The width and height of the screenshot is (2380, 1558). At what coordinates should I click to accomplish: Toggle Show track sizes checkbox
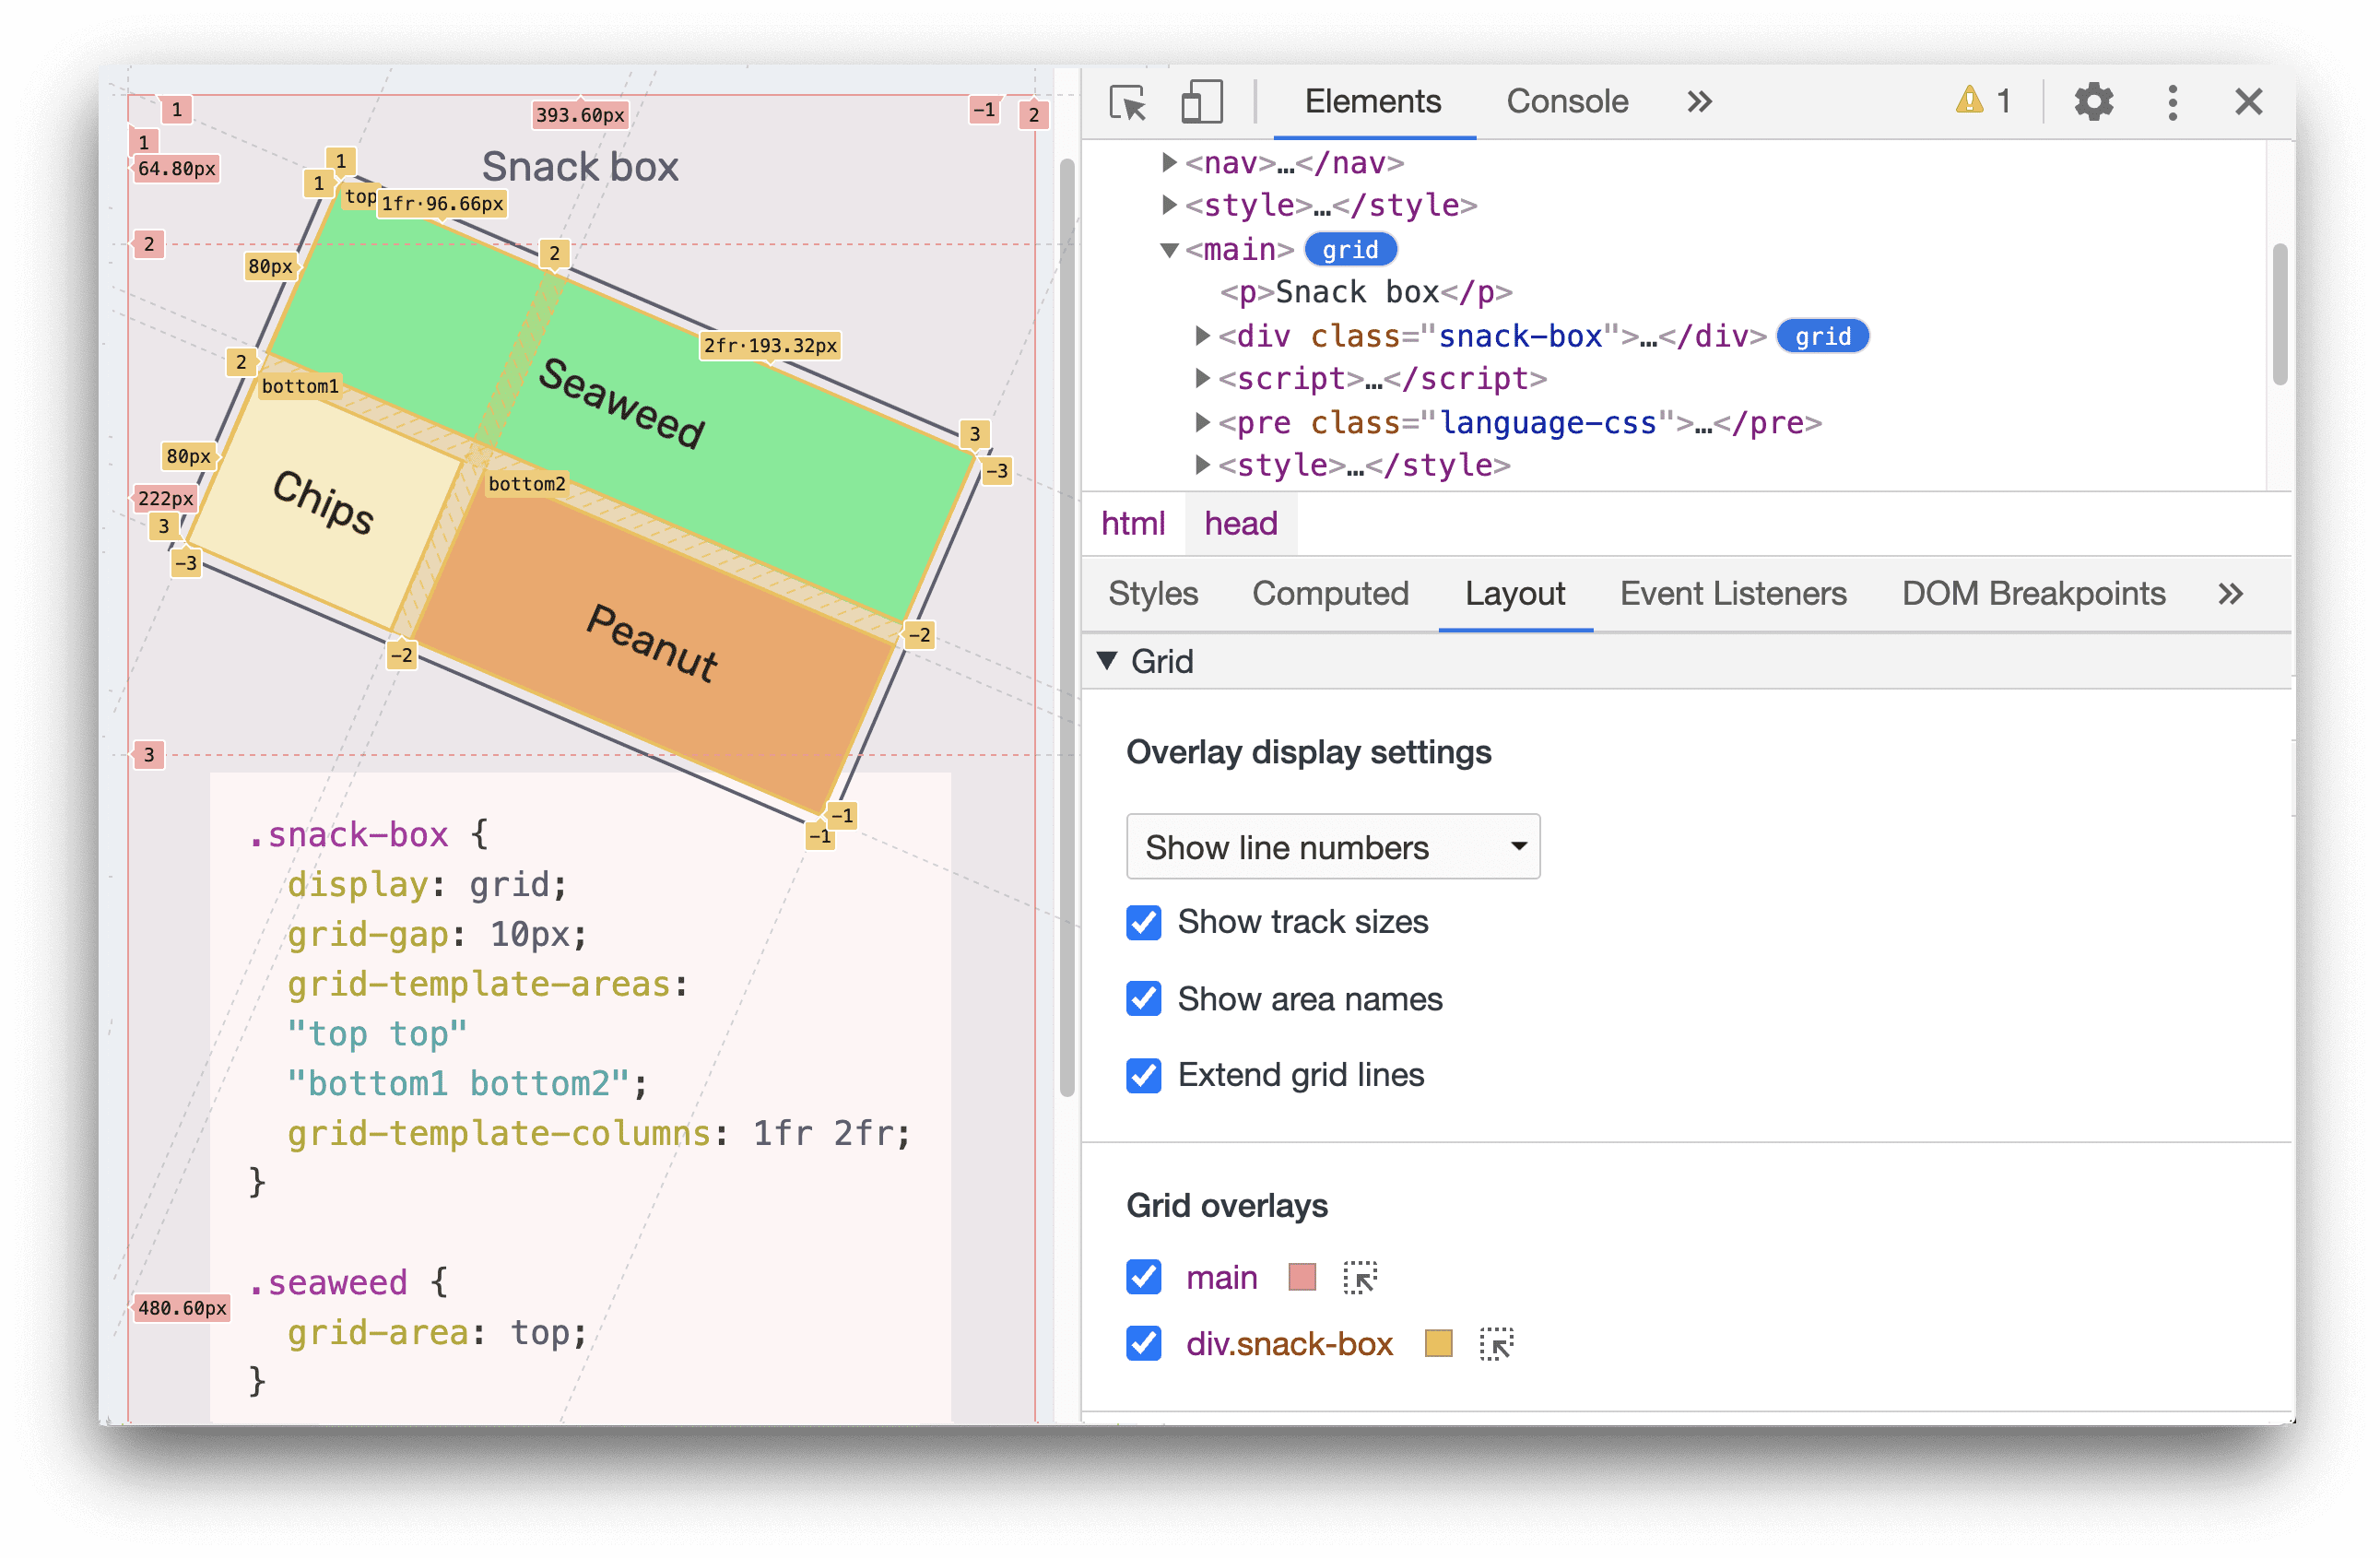1144,922
